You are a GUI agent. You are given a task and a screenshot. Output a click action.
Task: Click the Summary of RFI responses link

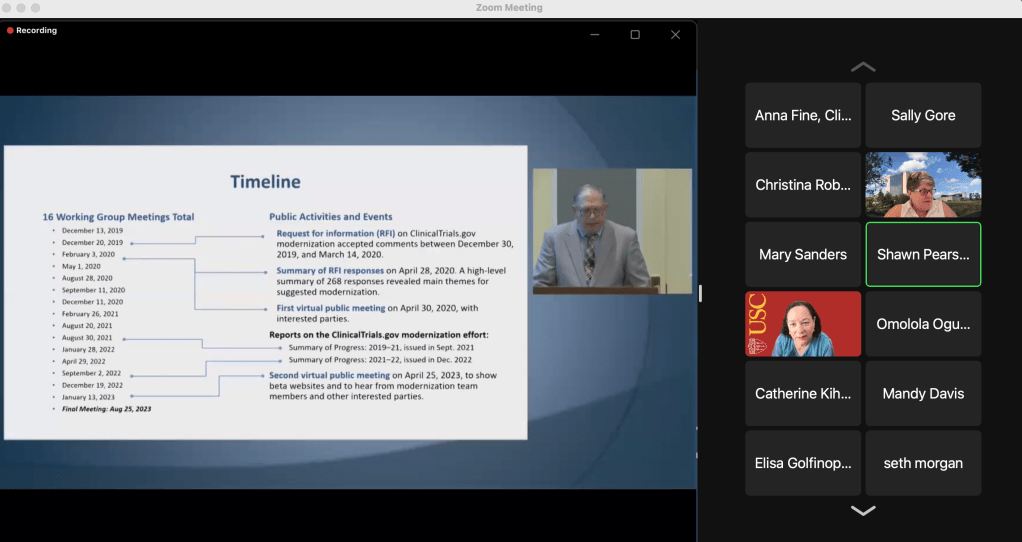(330, 270)
